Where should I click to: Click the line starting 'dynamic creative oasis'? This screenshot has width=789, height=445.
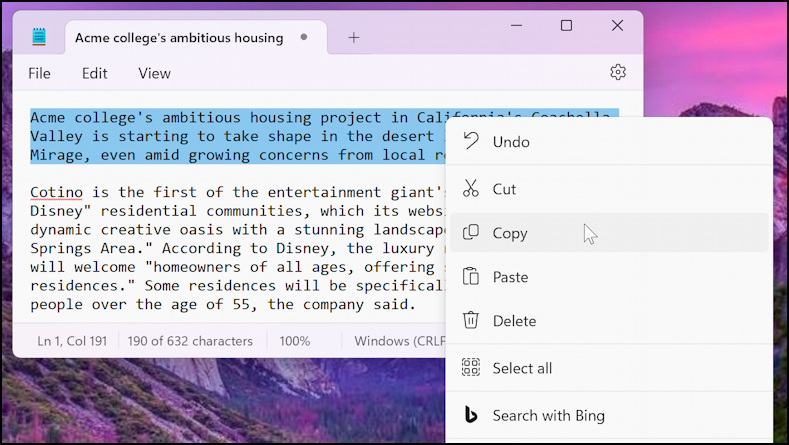[x=238, y=230]
